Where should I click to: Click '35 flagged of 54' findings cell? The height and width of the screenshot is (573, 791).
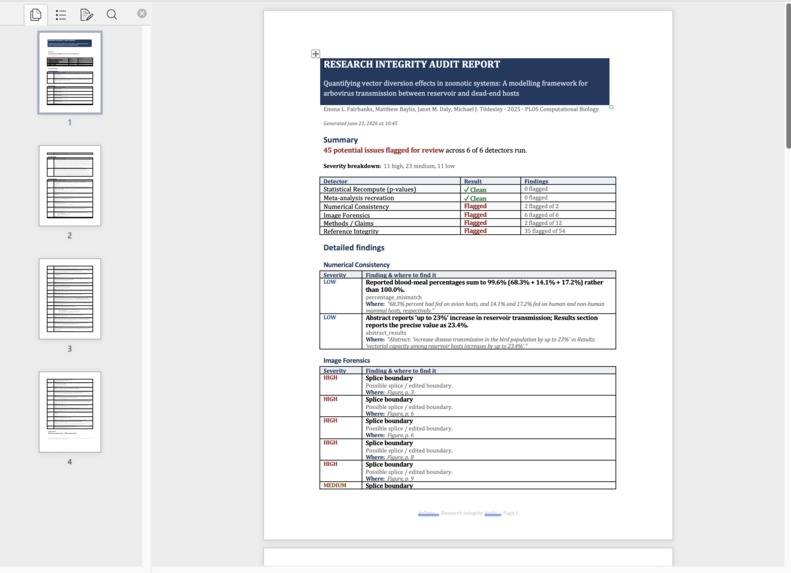[568, 231]
